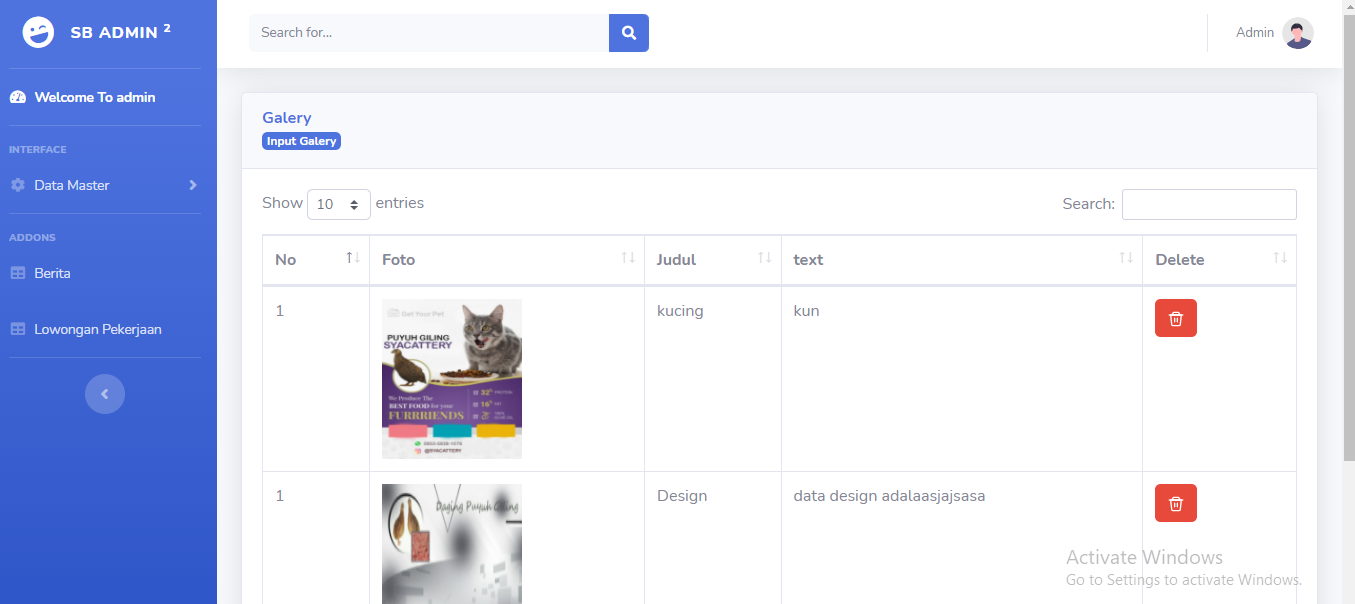Open the Admin user avatar menu

click(x=1298, y=33)
